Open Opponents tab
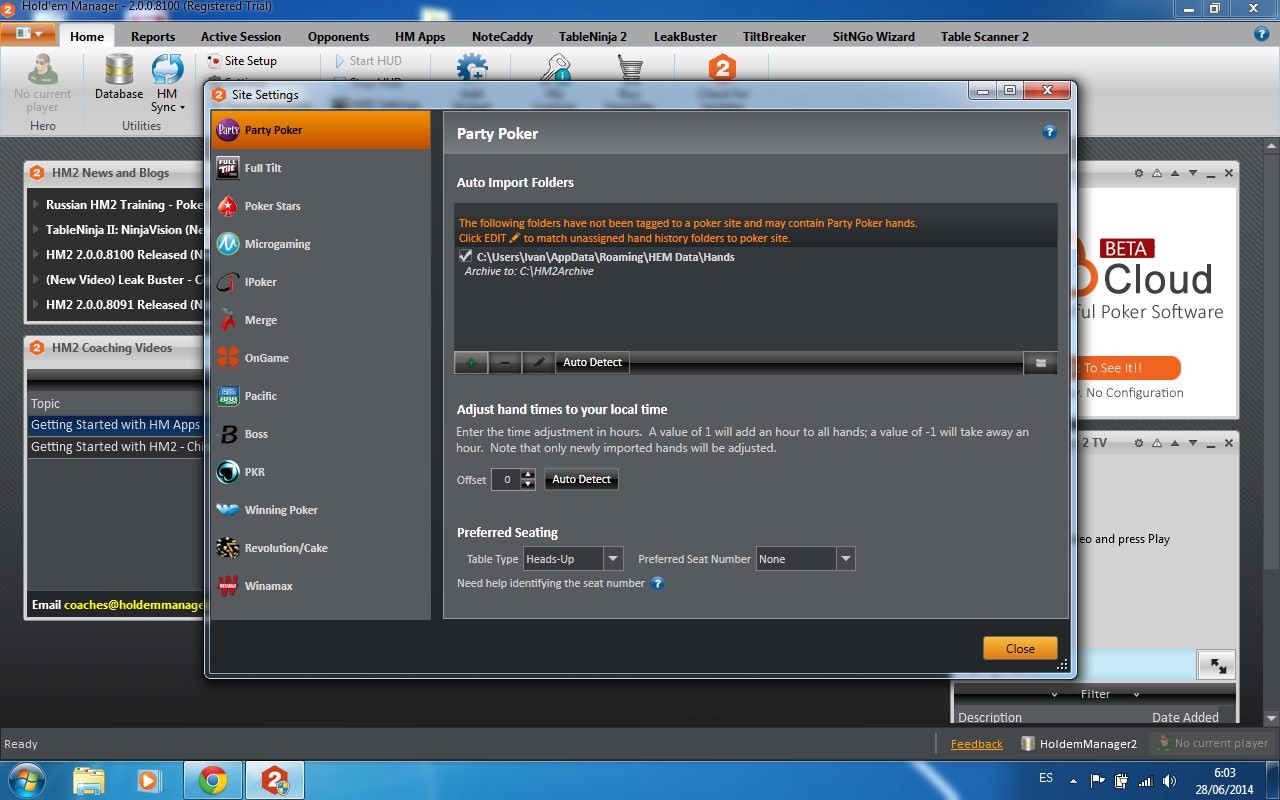This screenshot has height=800, width=1280. click(x=338, y=37)
